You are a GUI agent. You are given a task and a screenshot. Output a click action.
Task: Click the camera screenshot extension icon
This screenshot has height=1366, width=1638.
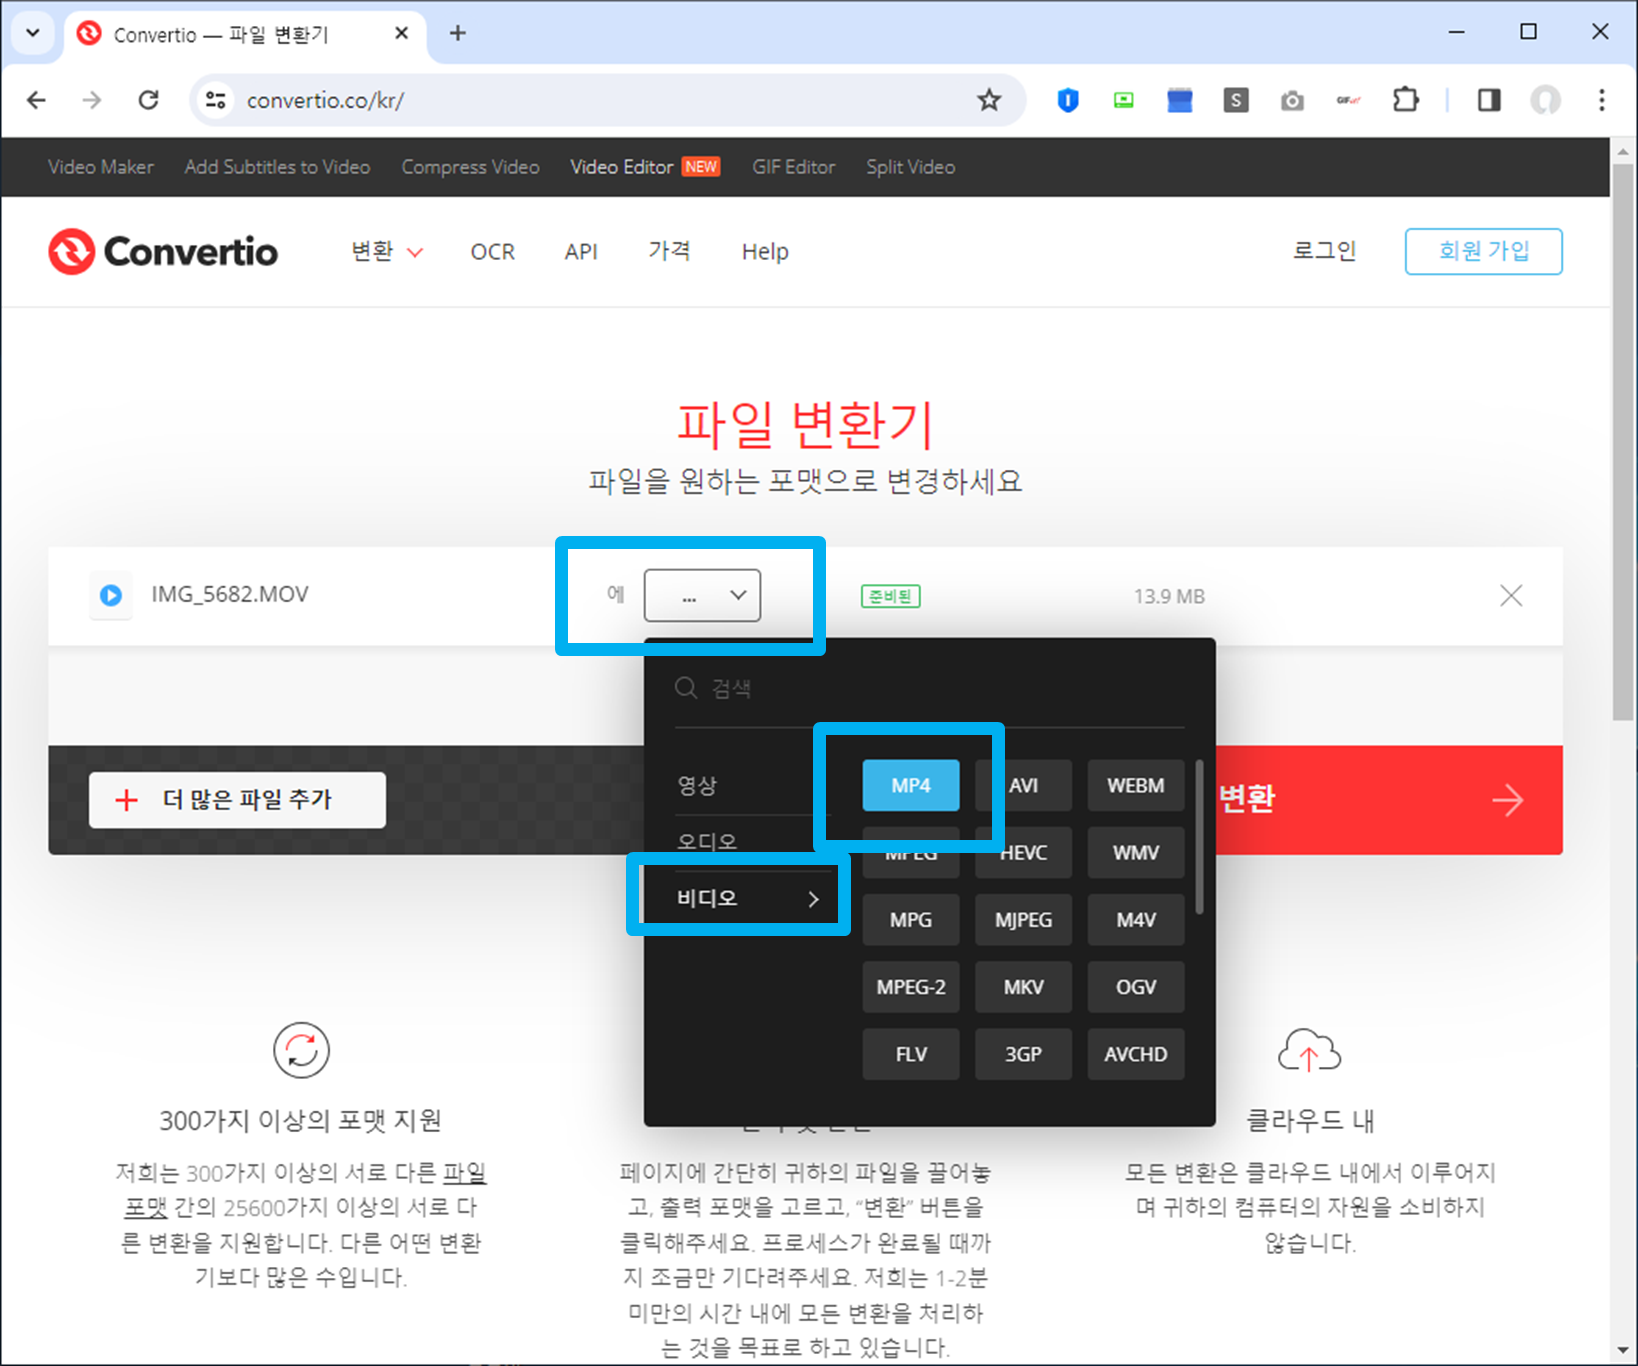pyautogui.click(x=1292, y=100)
